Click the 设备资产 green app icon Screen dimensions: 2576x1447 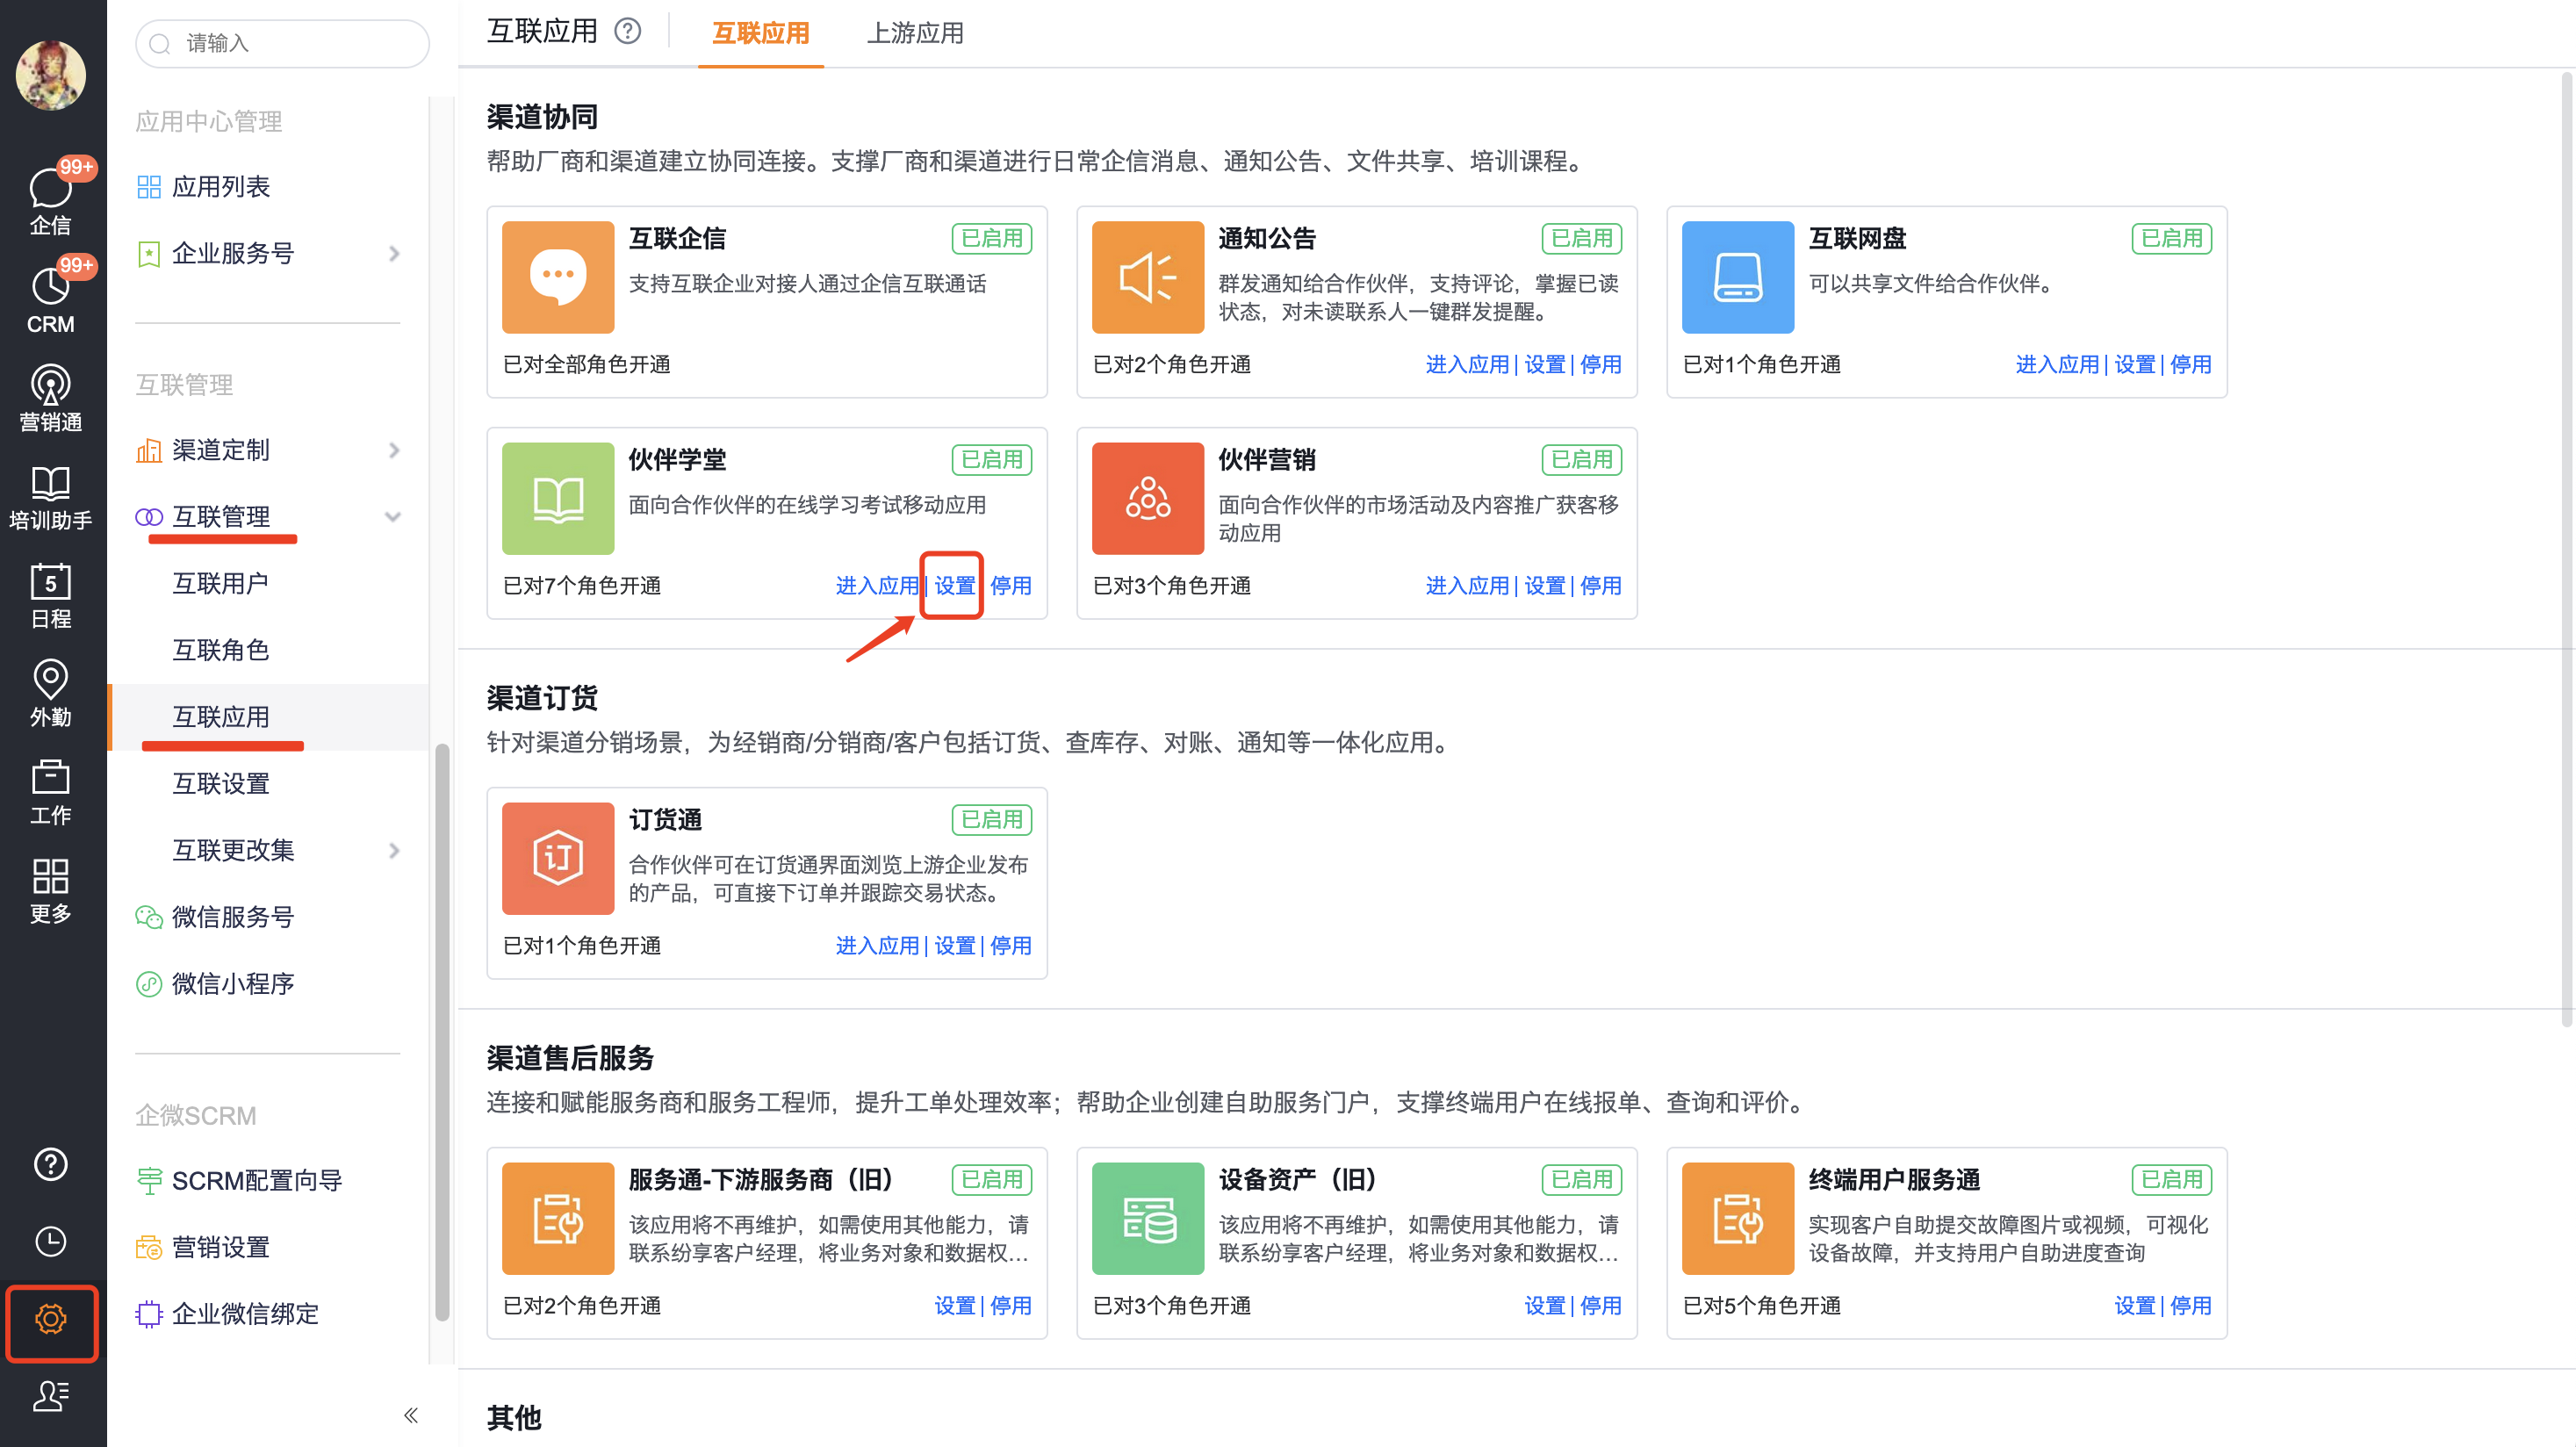pyautogui.click(x=1148, y=1218)
